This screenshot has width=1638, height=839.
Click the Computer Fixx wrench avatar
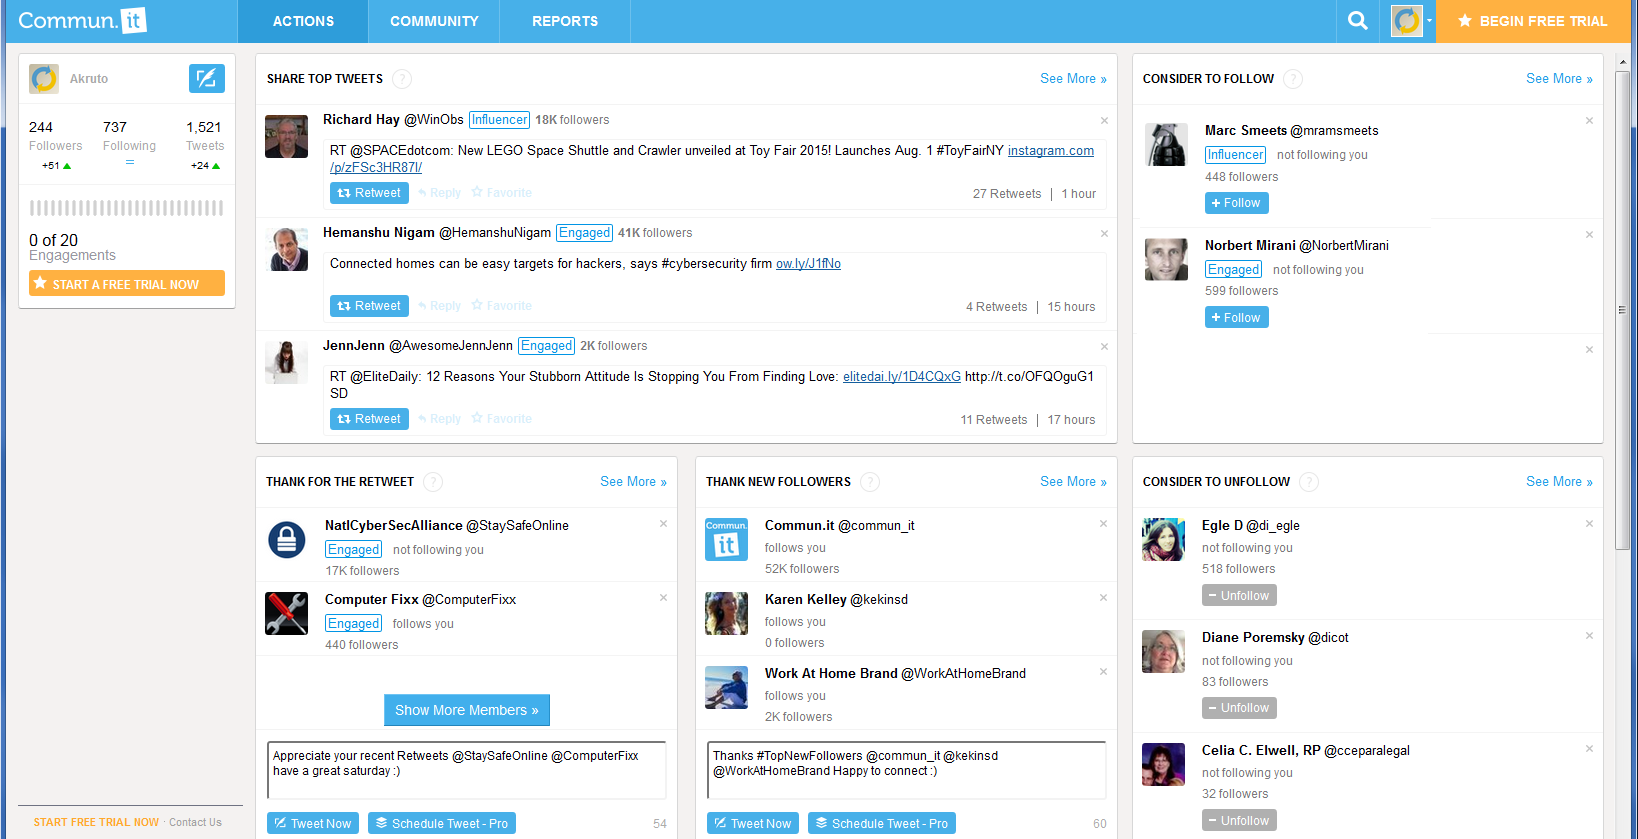(286, 613)
